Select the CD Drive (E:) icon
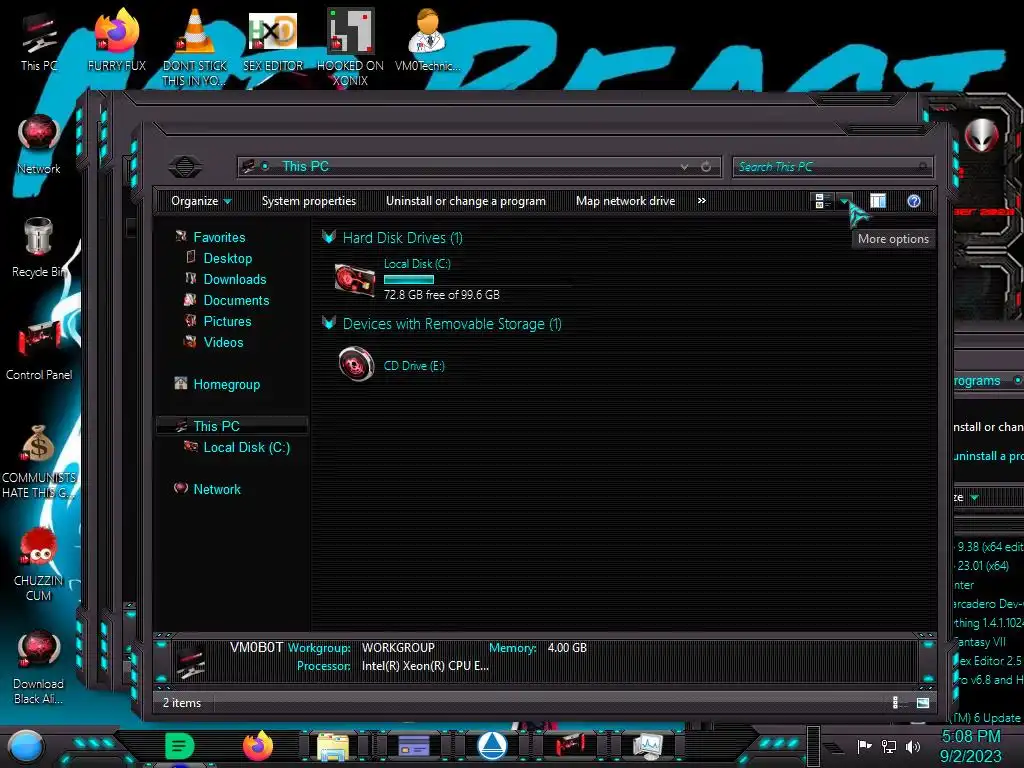 pyautogui.click(x=356, y=364)
